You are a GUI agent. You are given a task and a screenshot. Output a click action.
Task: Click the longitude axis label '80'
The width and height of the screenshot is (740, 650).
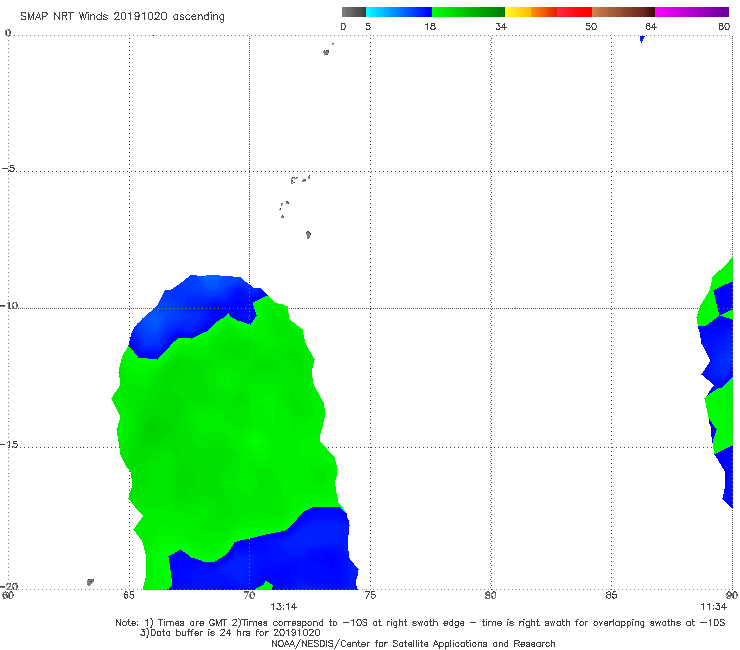click(491, 595)
